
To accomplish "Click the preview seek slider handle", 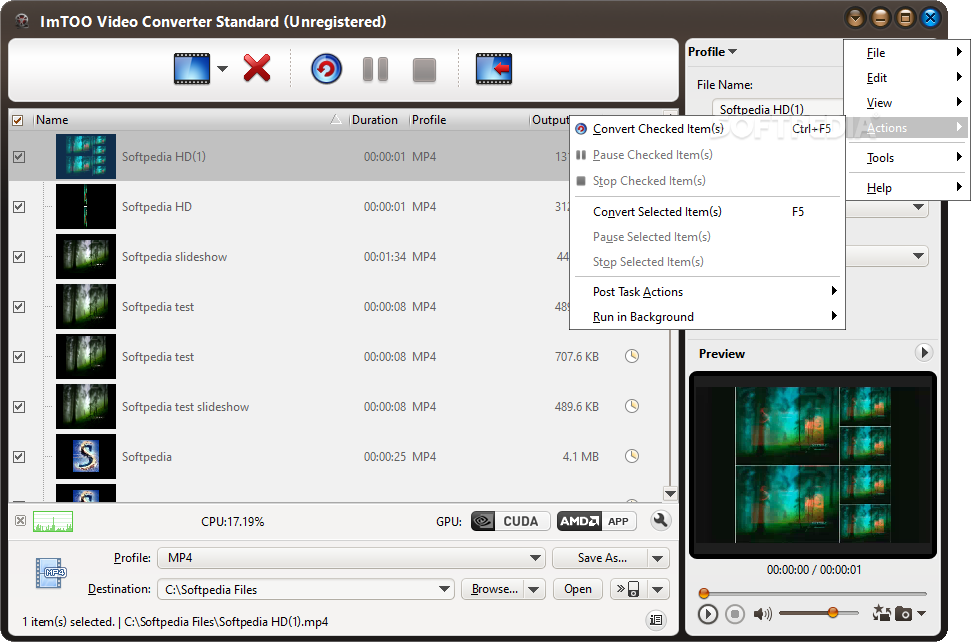I will click(703, 593).
